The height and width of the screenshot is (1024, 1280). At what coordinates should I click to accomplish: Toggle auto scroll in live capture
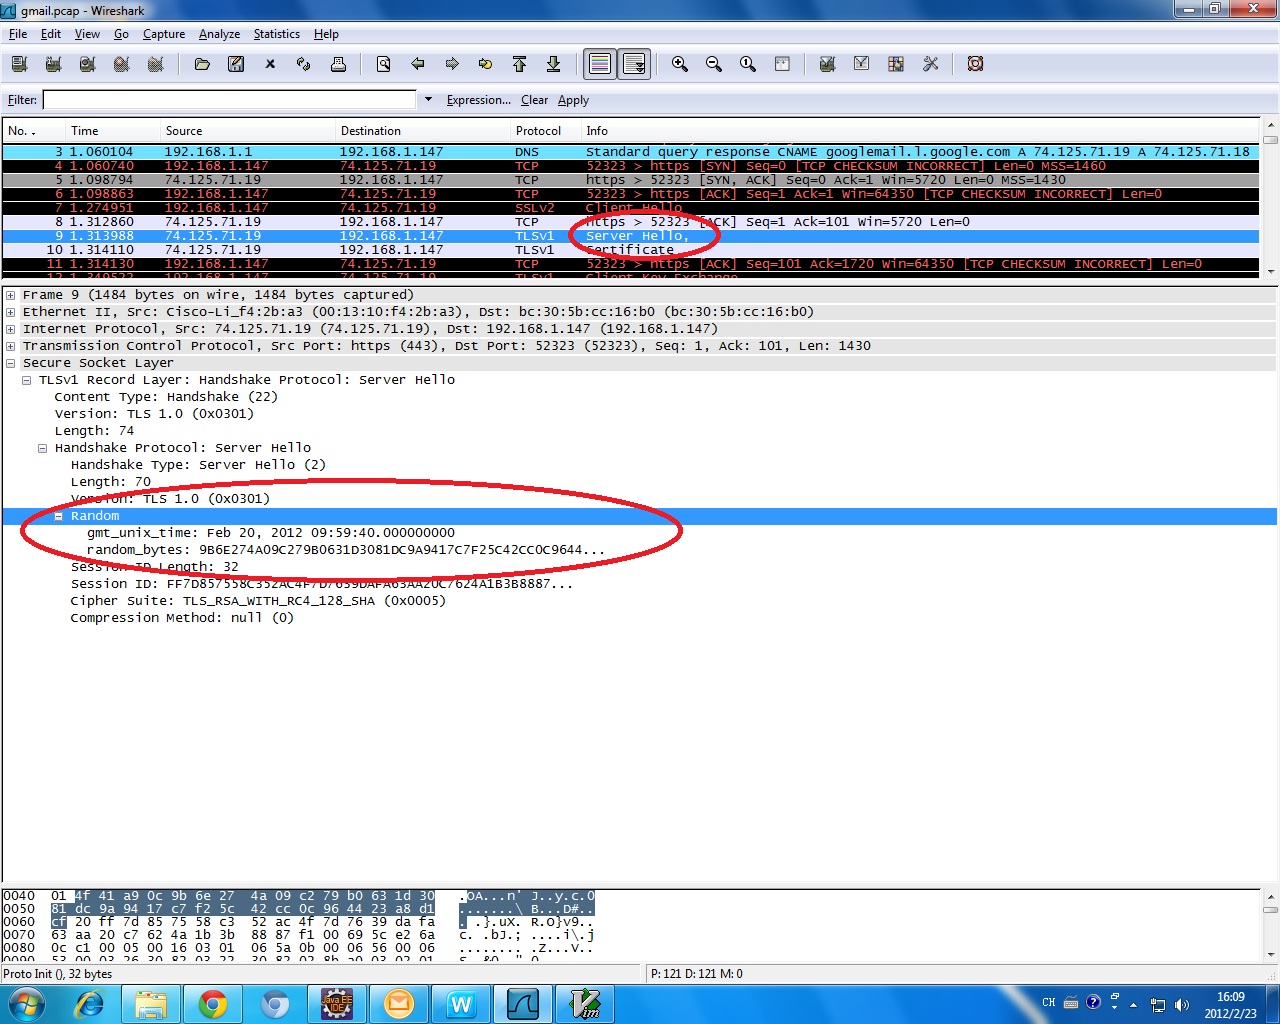(x=634, y=64)
